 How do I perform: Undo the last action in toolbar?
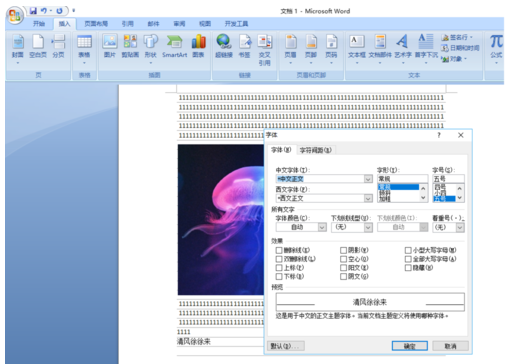click(44, 11)
